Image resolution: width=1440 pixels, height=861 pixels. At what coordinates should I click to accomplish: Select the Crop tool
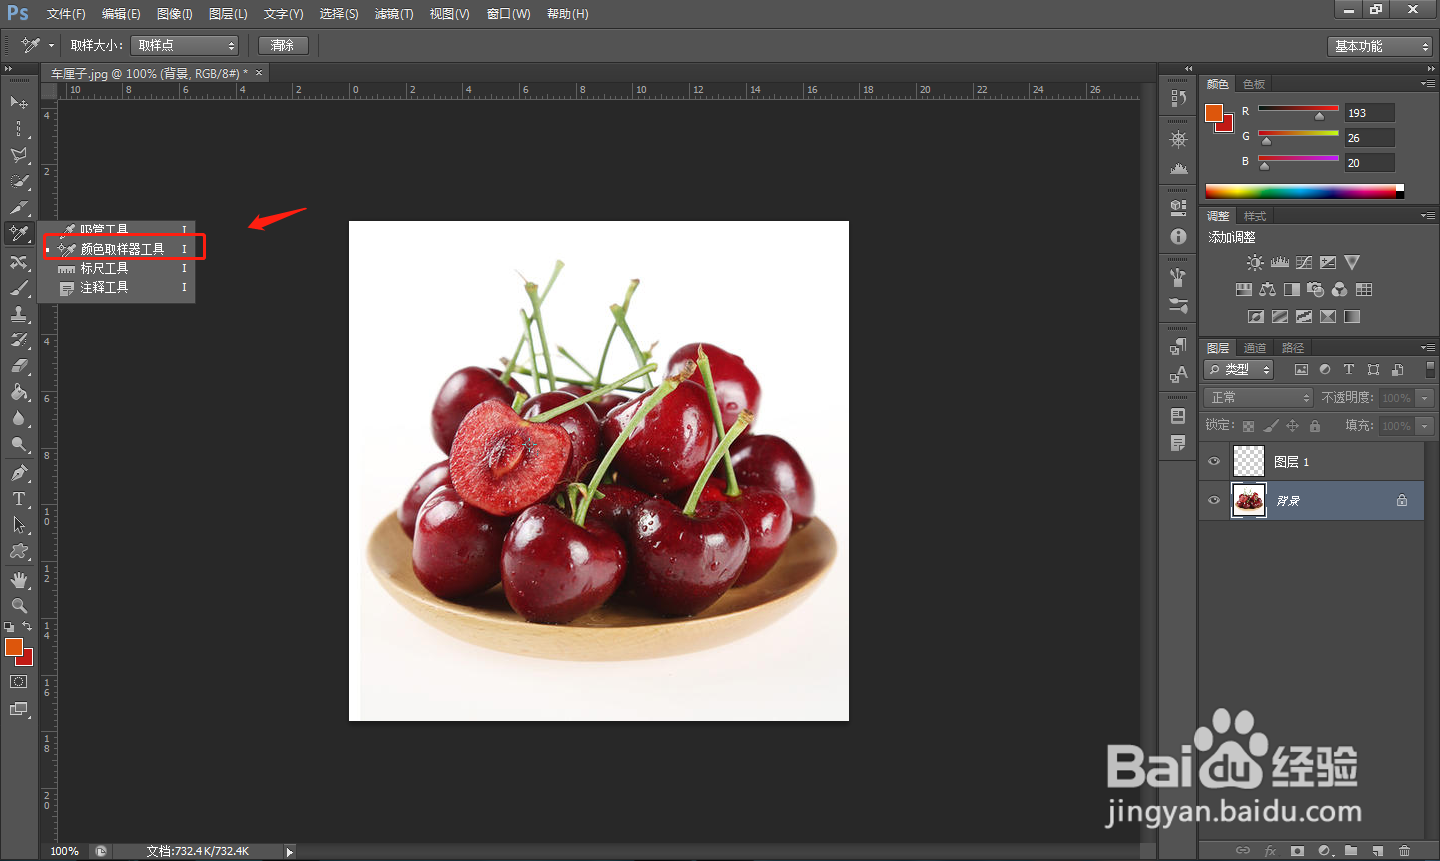pos(19,207)
